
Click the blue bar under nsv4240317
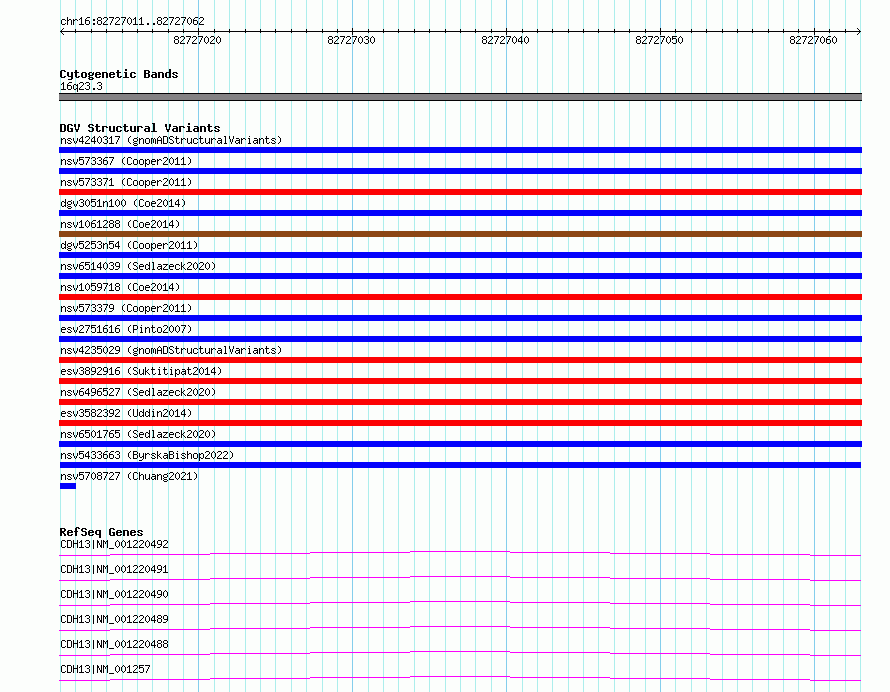coord(460,150)
